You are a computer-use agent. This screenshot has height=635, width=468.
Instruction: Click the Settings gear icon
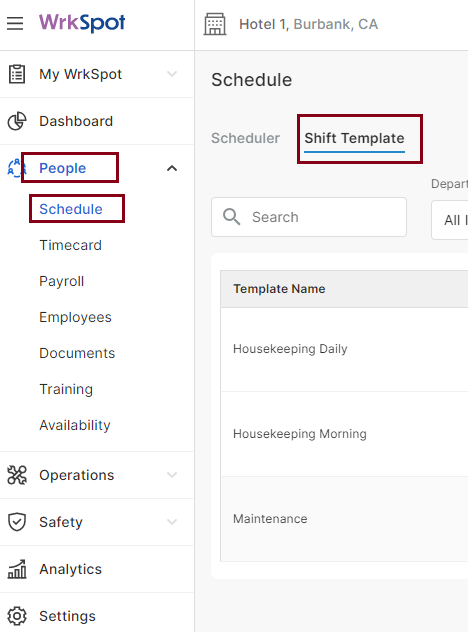coord(17,616)
